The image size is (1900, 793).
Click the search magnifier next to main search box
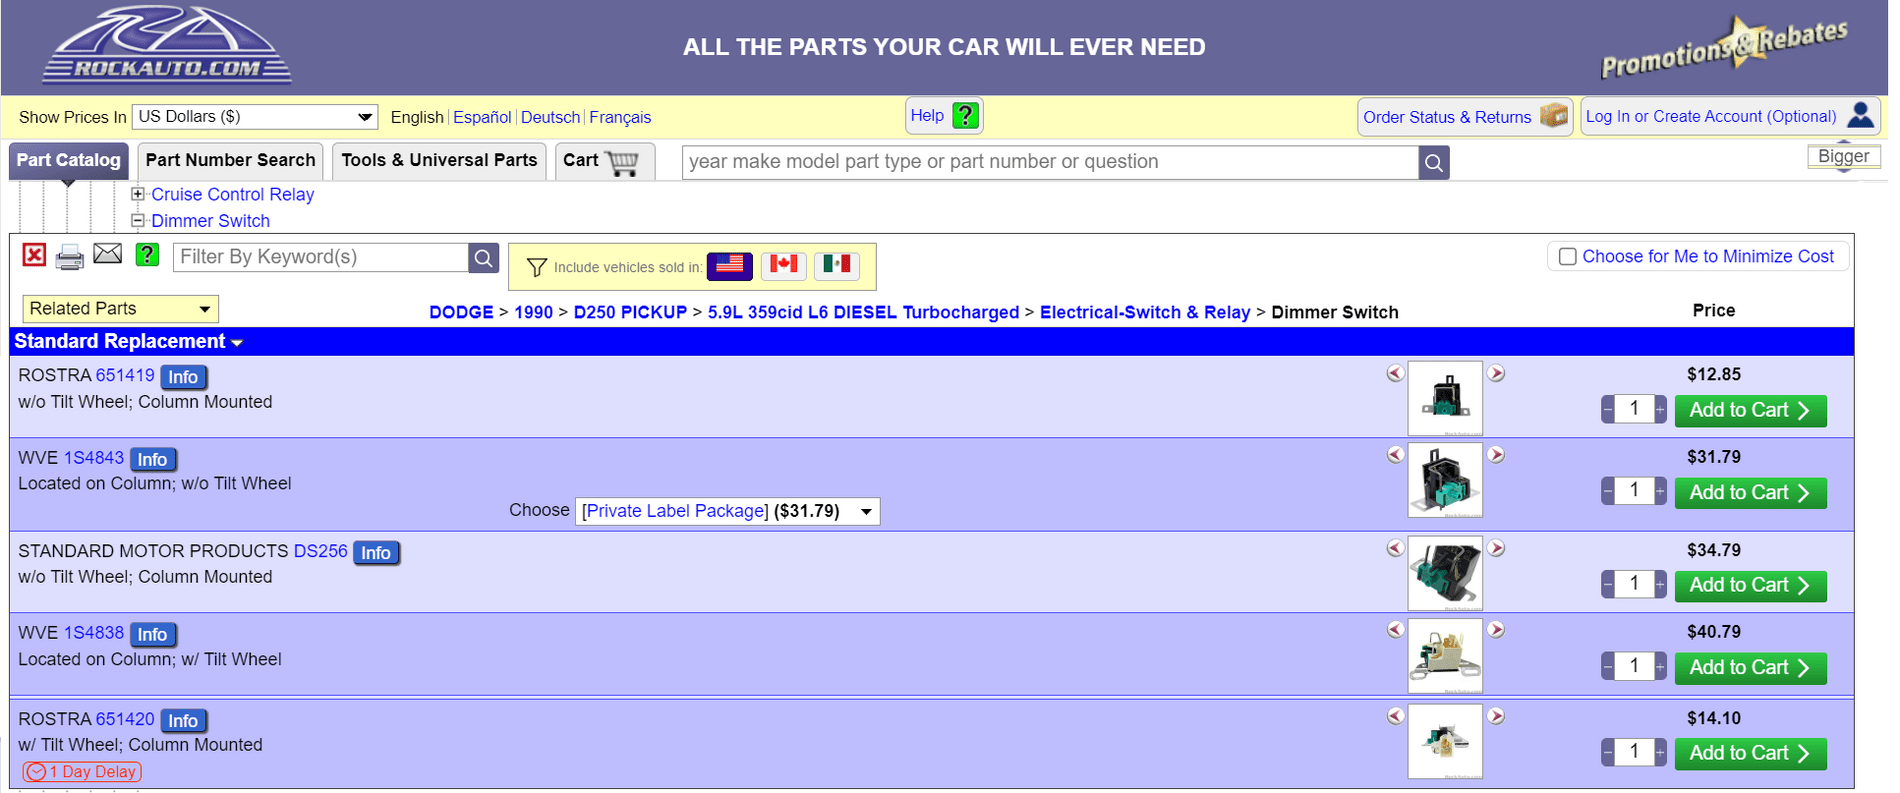[x=1433, y=162]
